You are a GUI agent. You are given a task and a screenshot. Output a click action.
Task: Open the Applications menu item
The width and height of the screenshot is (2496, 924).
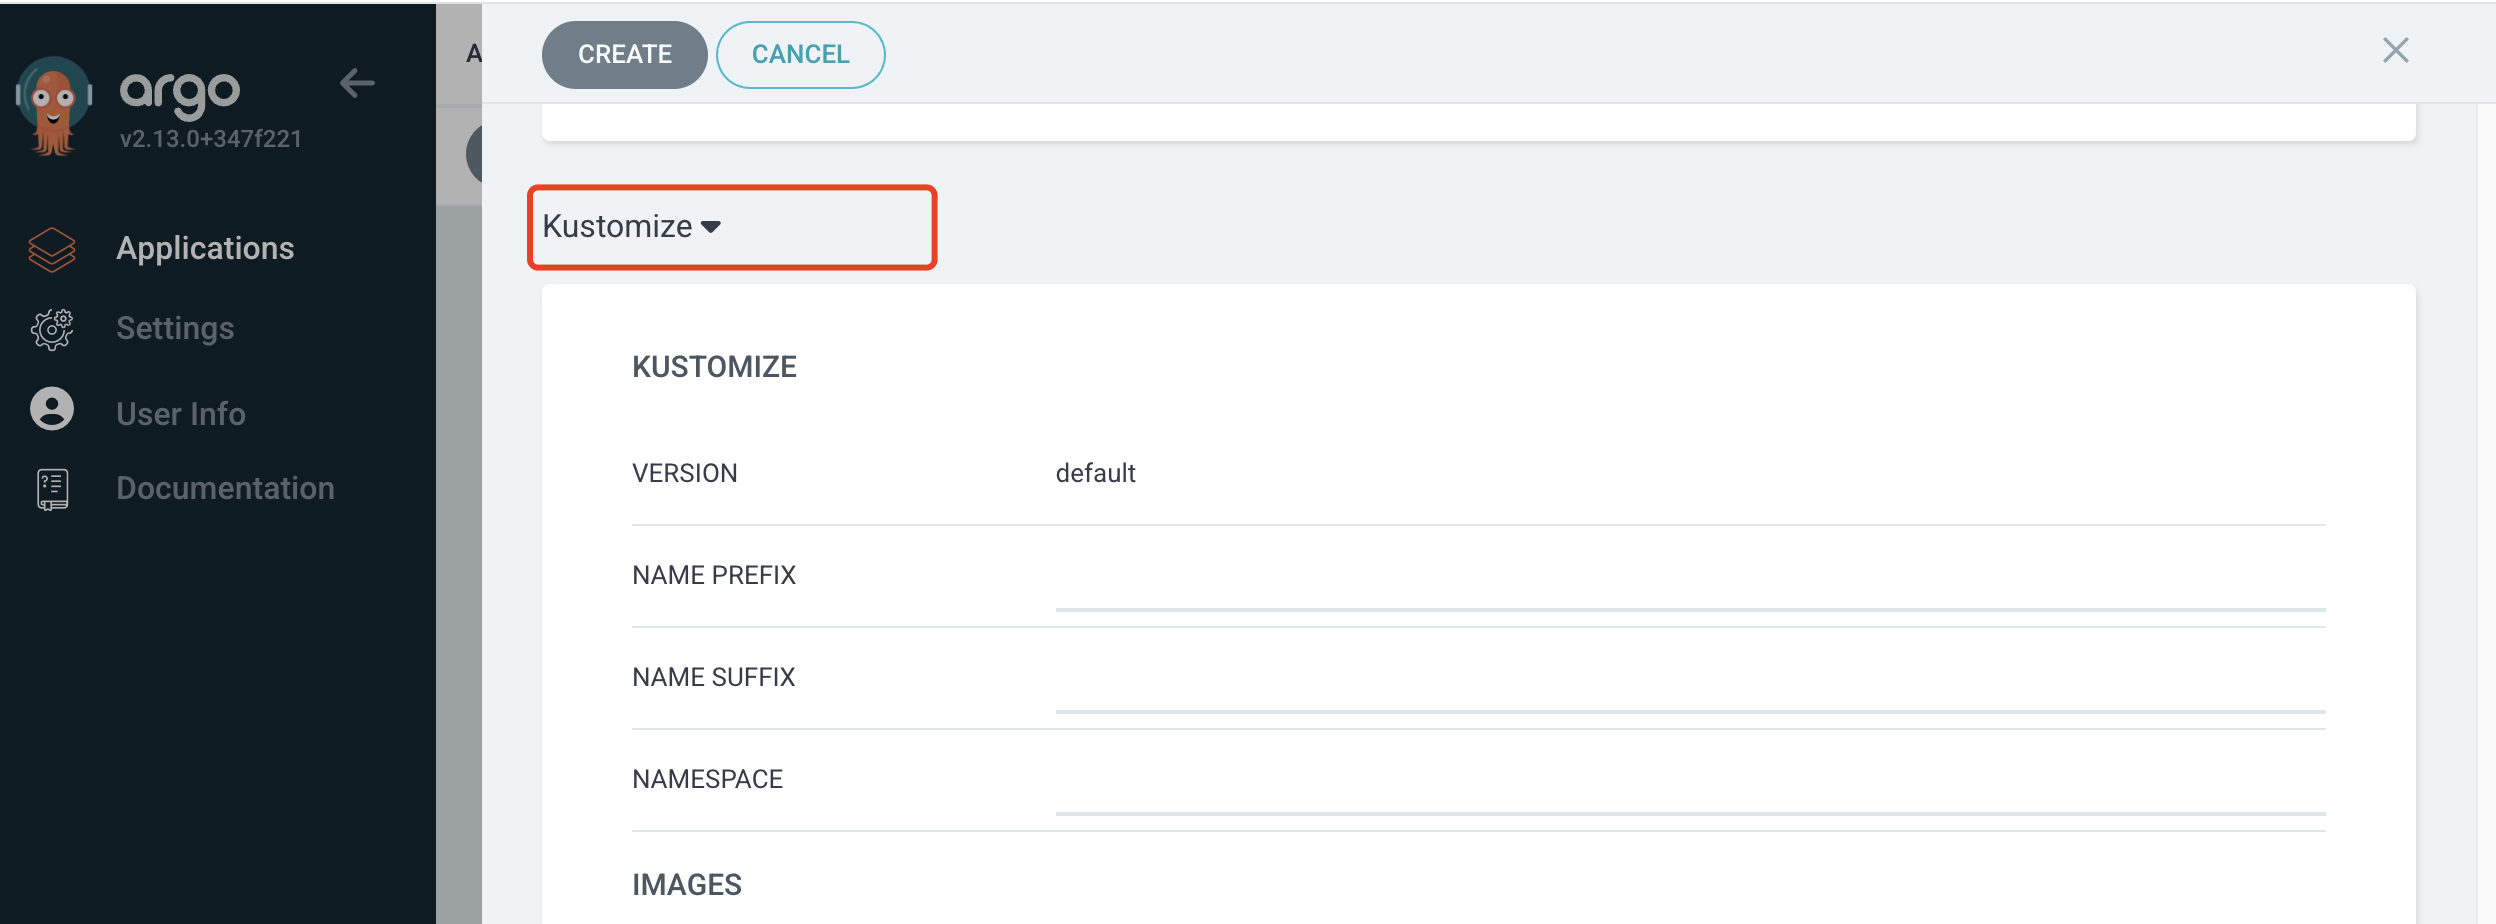coord(205,248)
